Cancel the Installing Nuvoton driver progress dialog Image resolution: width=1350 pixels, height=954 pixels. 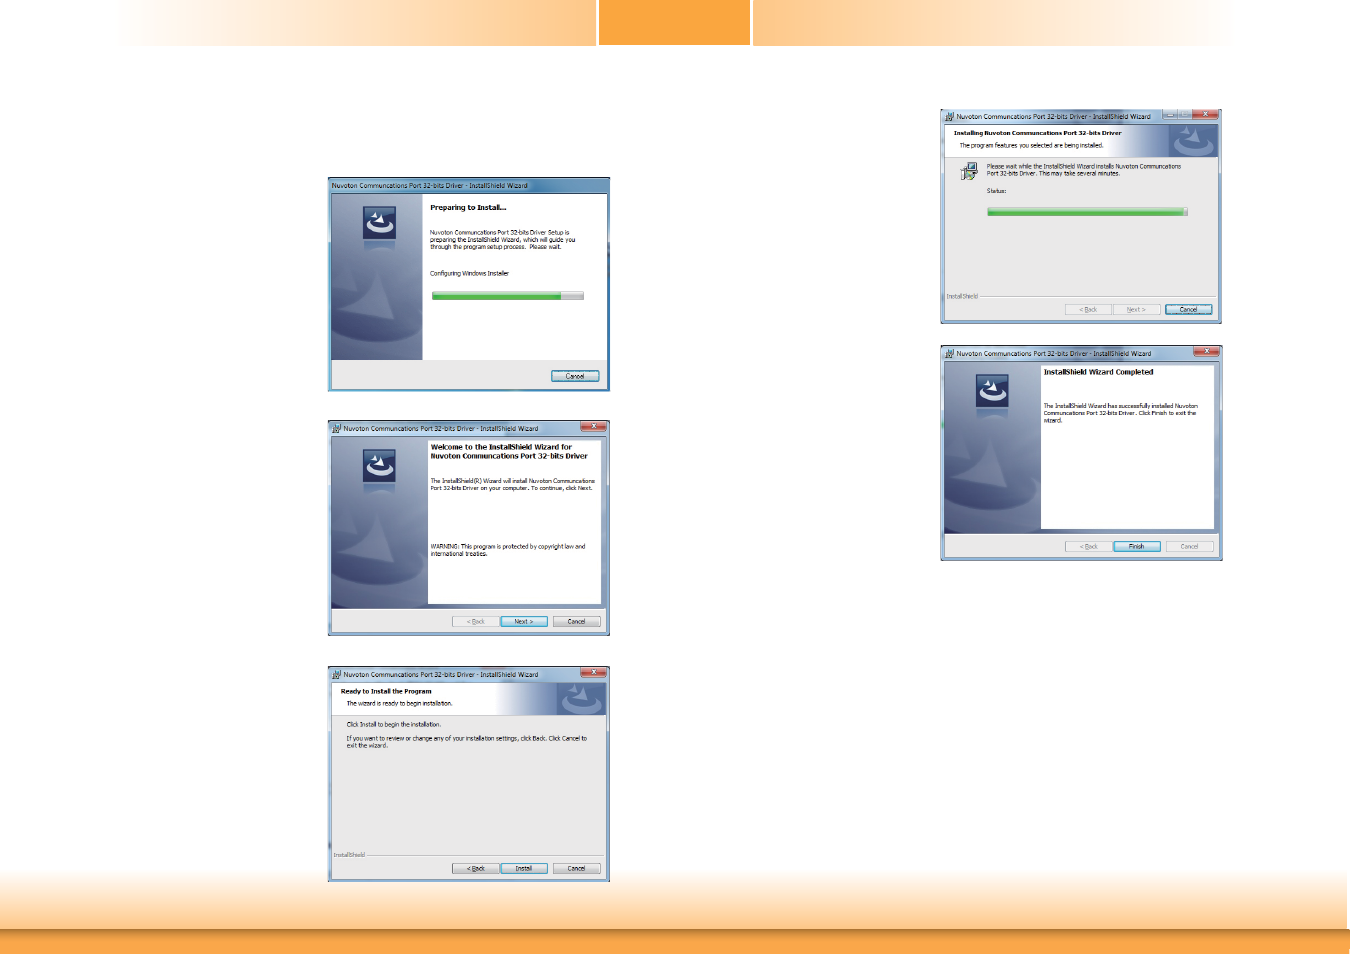pos(1189,309)
